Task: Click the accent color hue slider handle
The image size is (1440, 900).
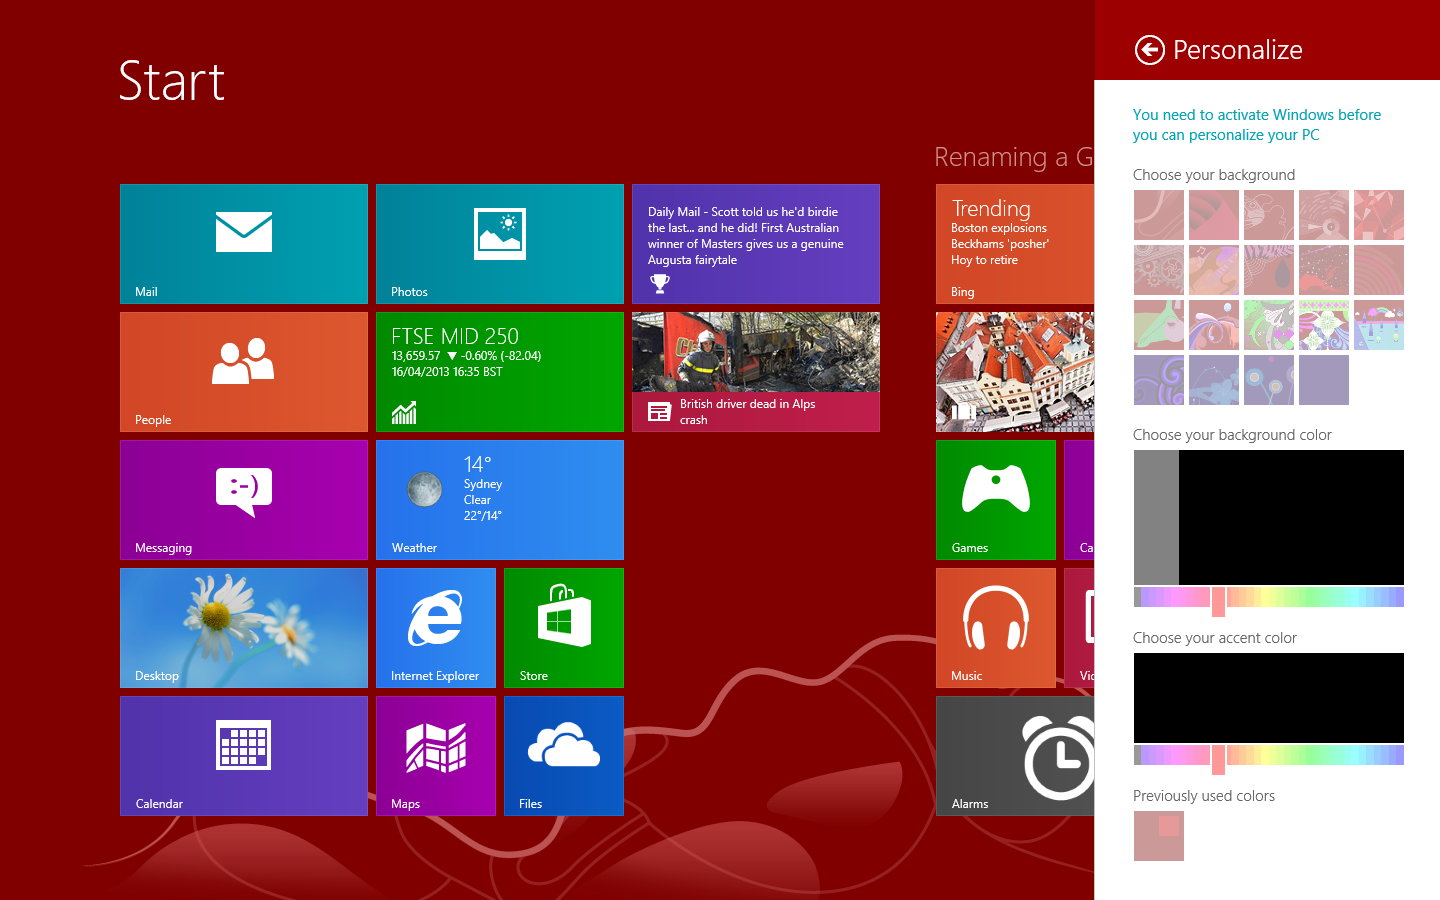Action: pyautogui.click(x=1218, y=759)
